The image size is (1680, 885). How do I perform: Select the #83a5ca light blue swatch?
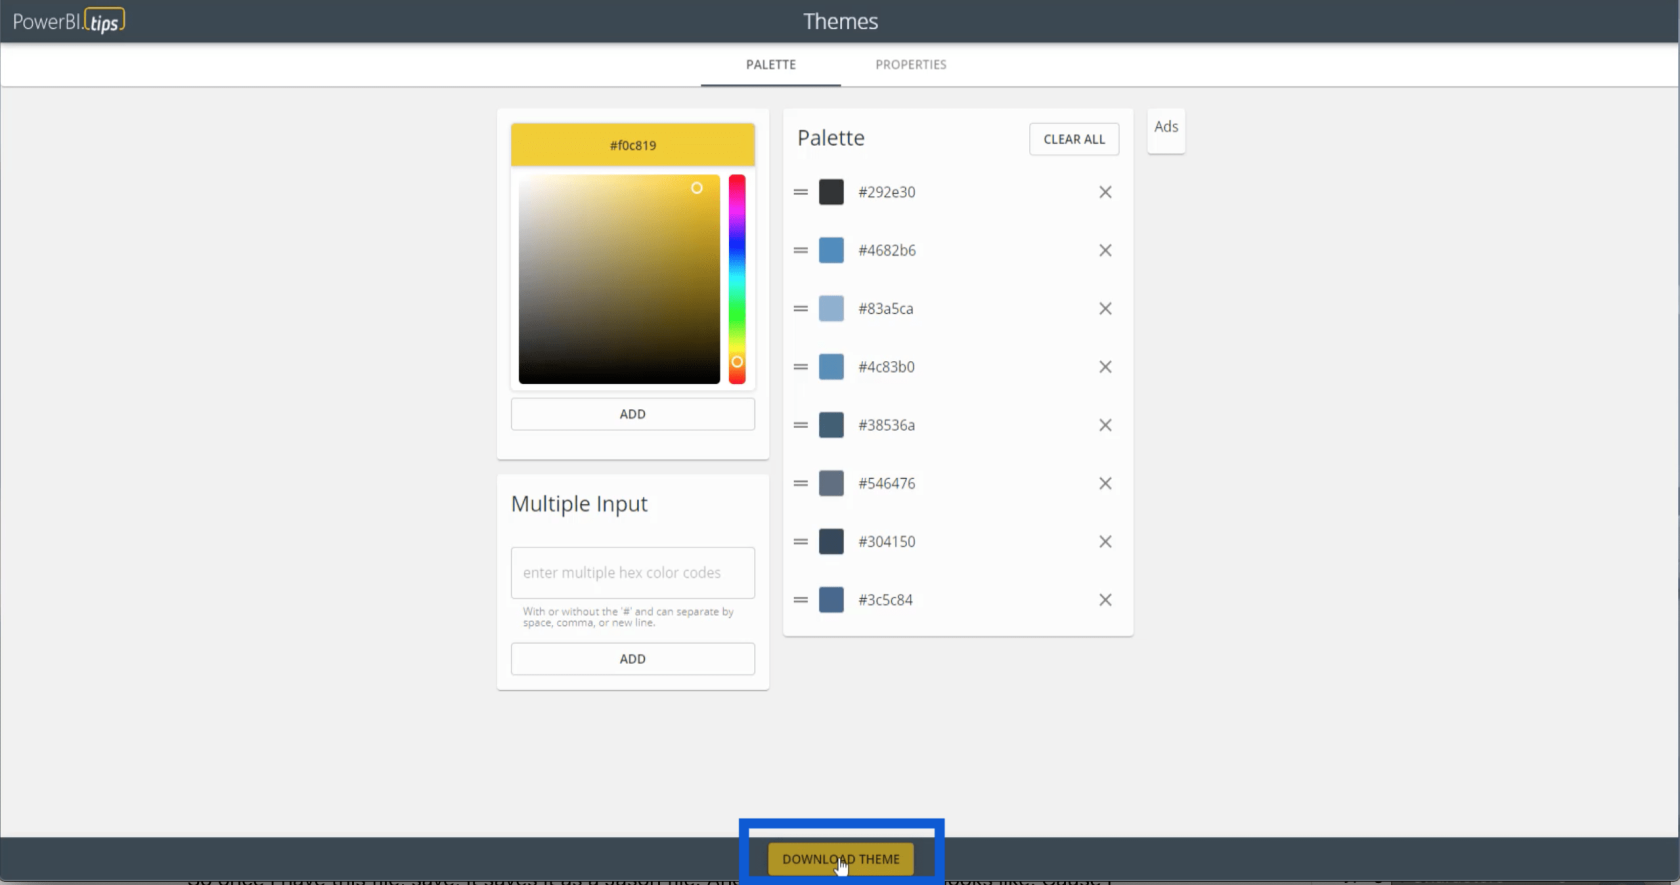tap(831, 309)
